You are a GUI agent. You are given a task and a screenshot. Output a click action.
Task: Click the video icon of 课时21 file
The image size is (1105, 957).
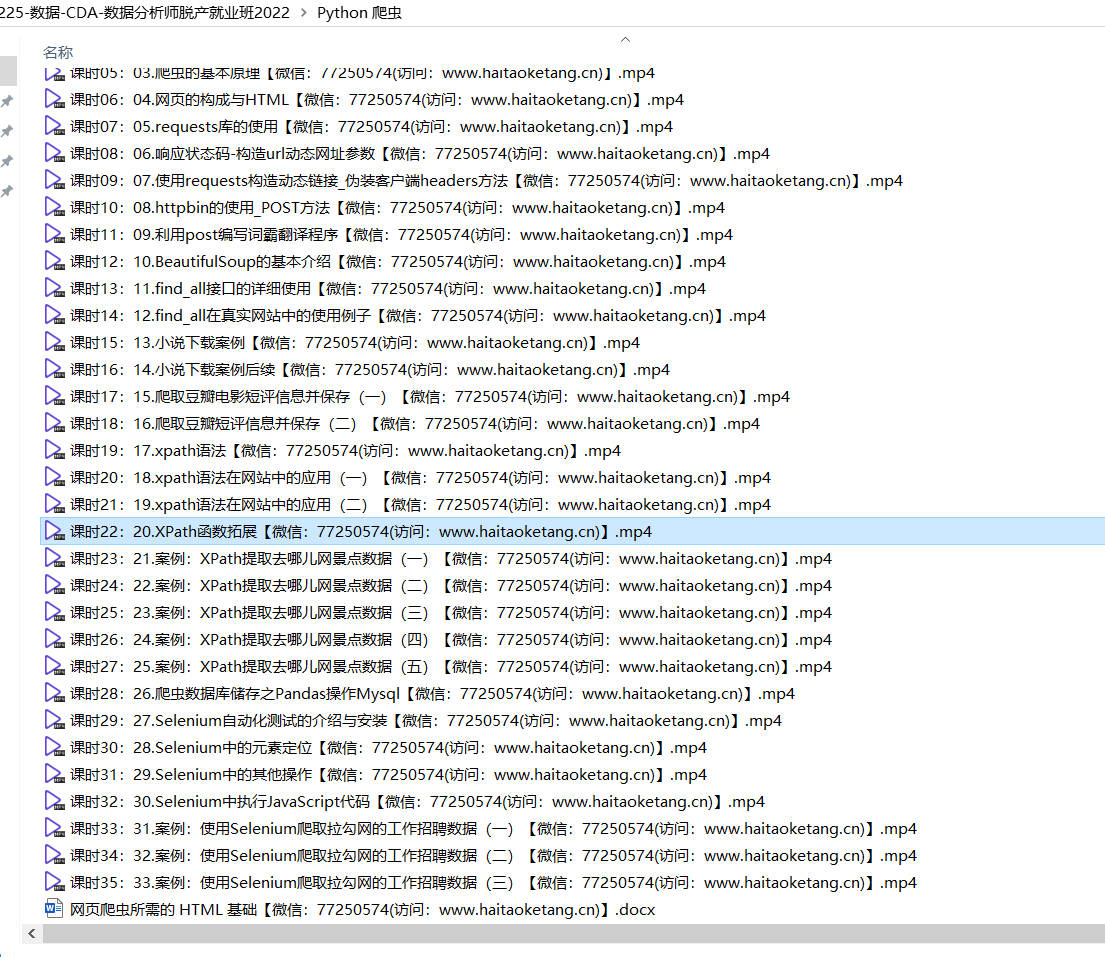(x=54, y=505)
